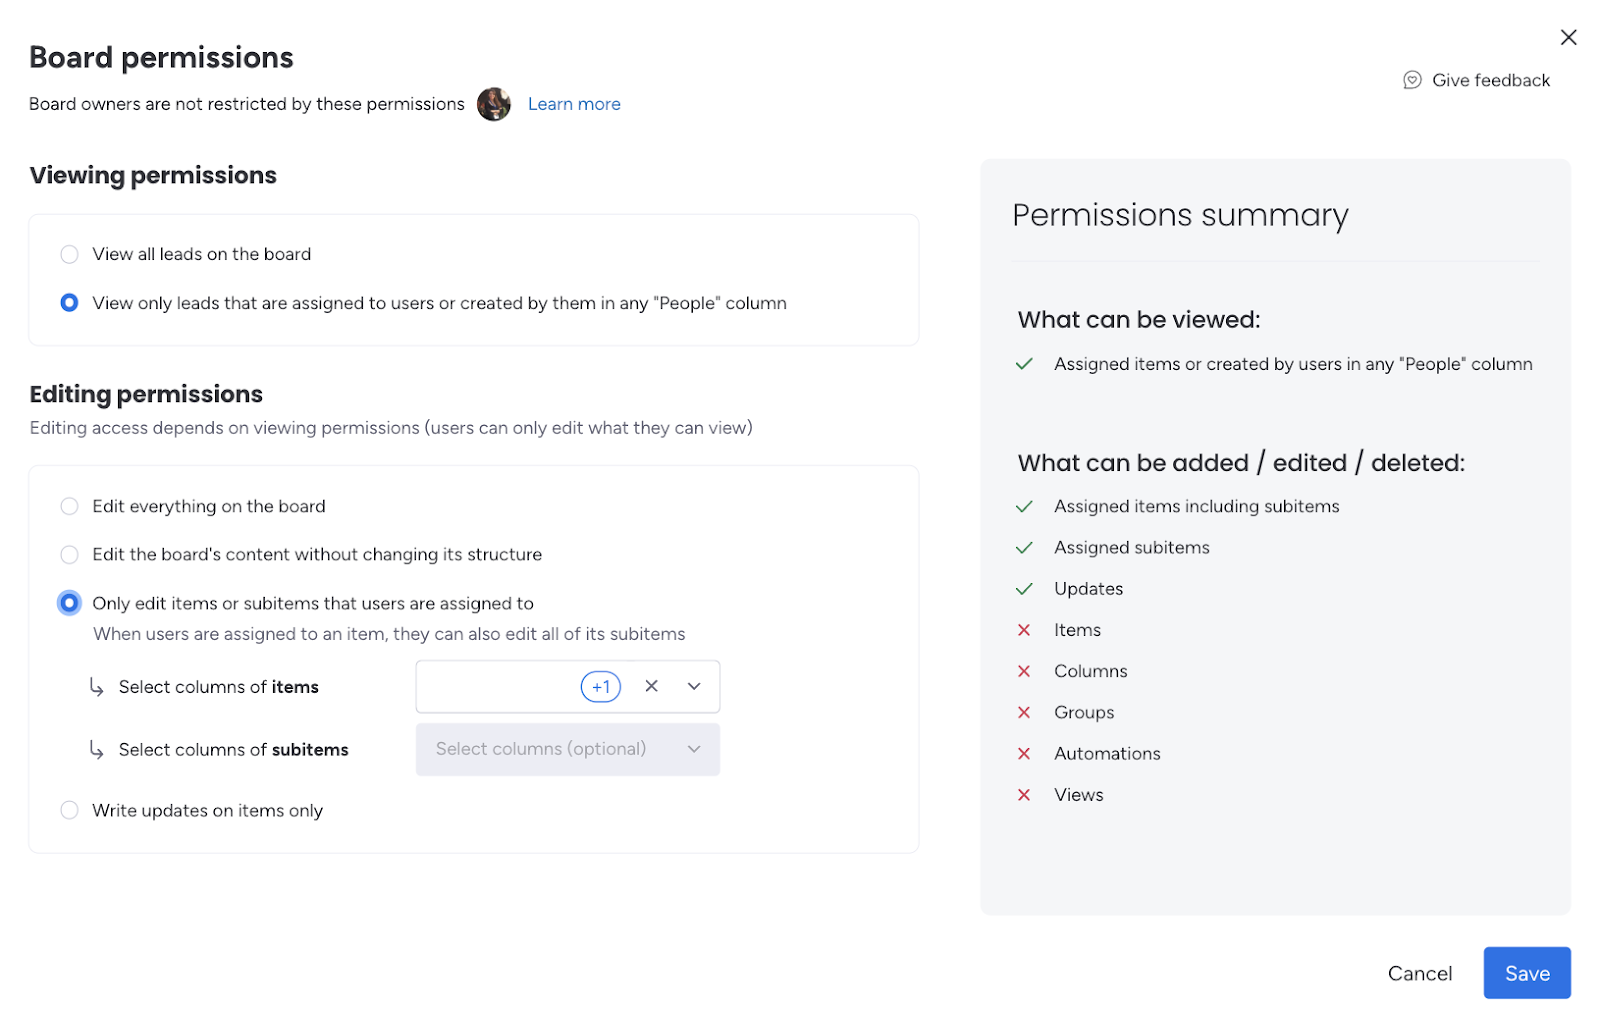Click the Cancel button
The image size is (1600, 1009).
tap(1419, 973)
